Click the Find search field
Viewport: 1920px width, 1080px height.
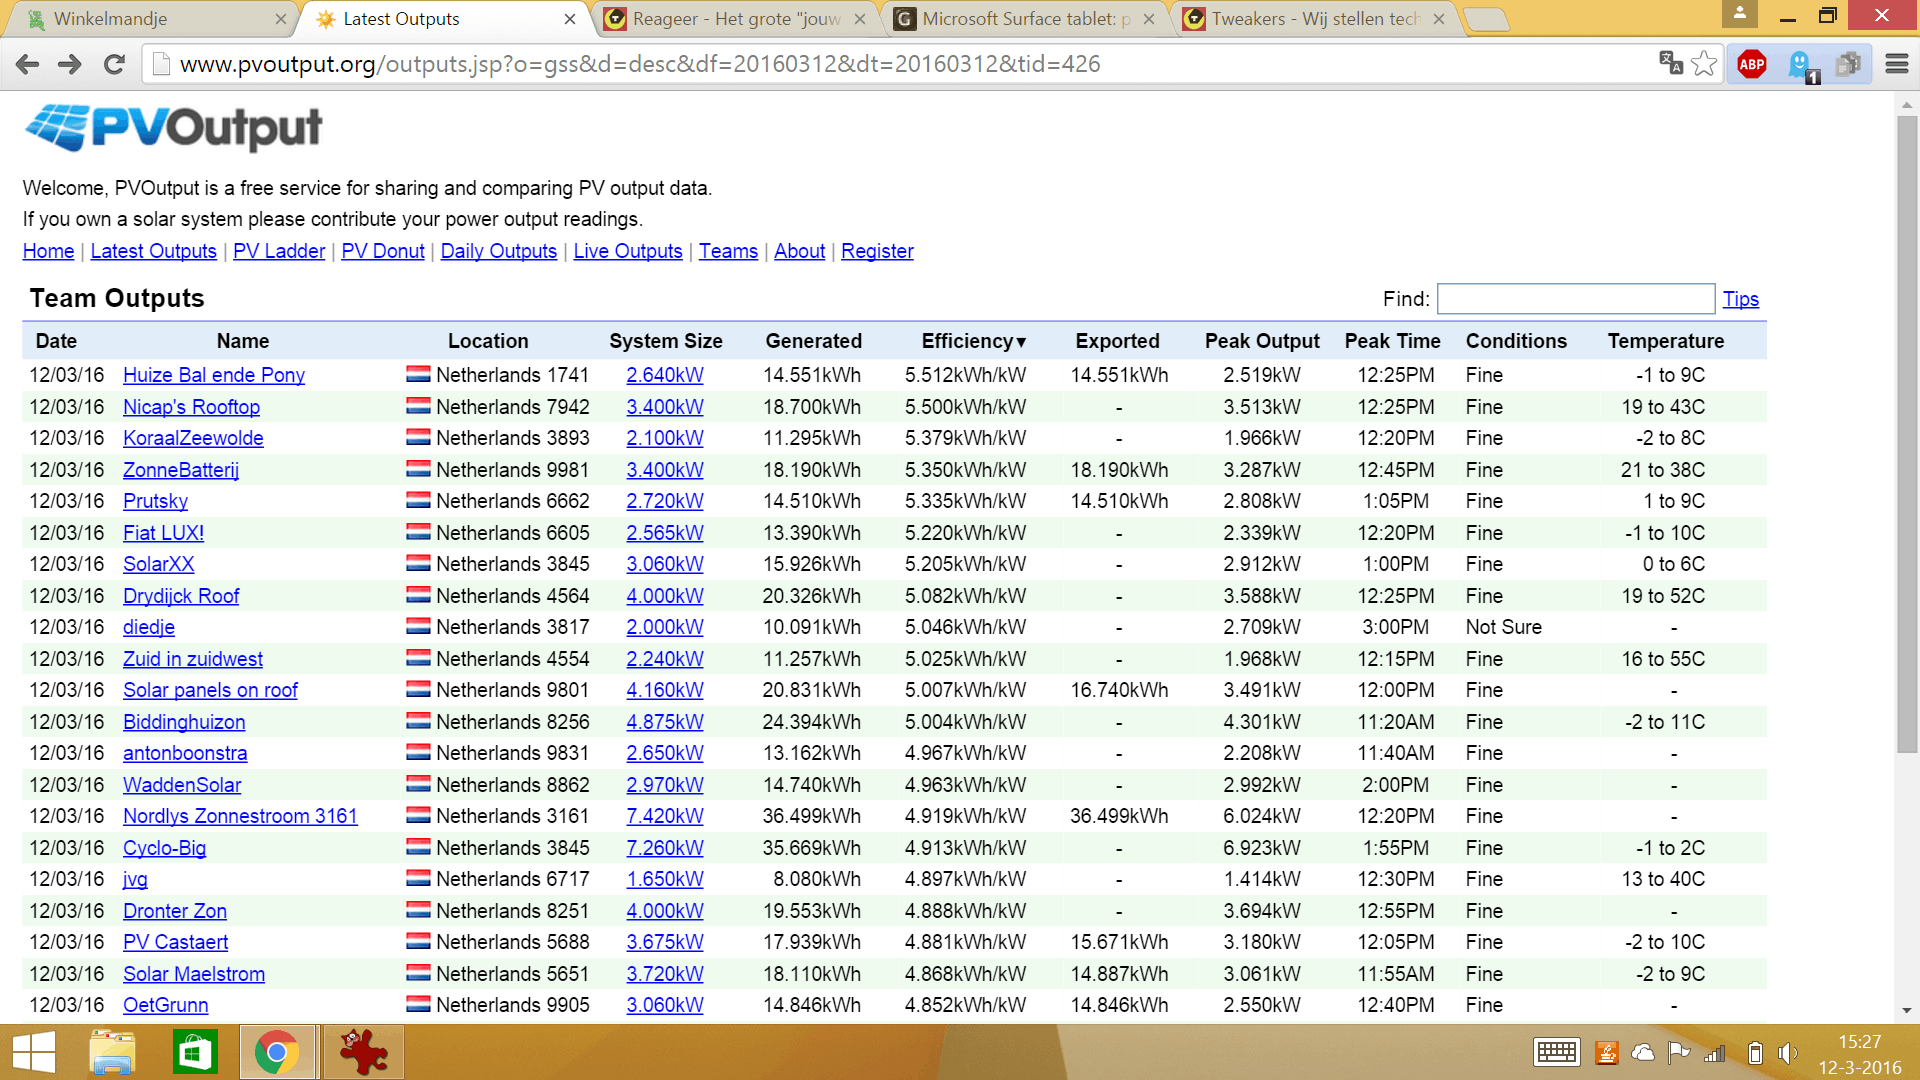pos(1575,299)
